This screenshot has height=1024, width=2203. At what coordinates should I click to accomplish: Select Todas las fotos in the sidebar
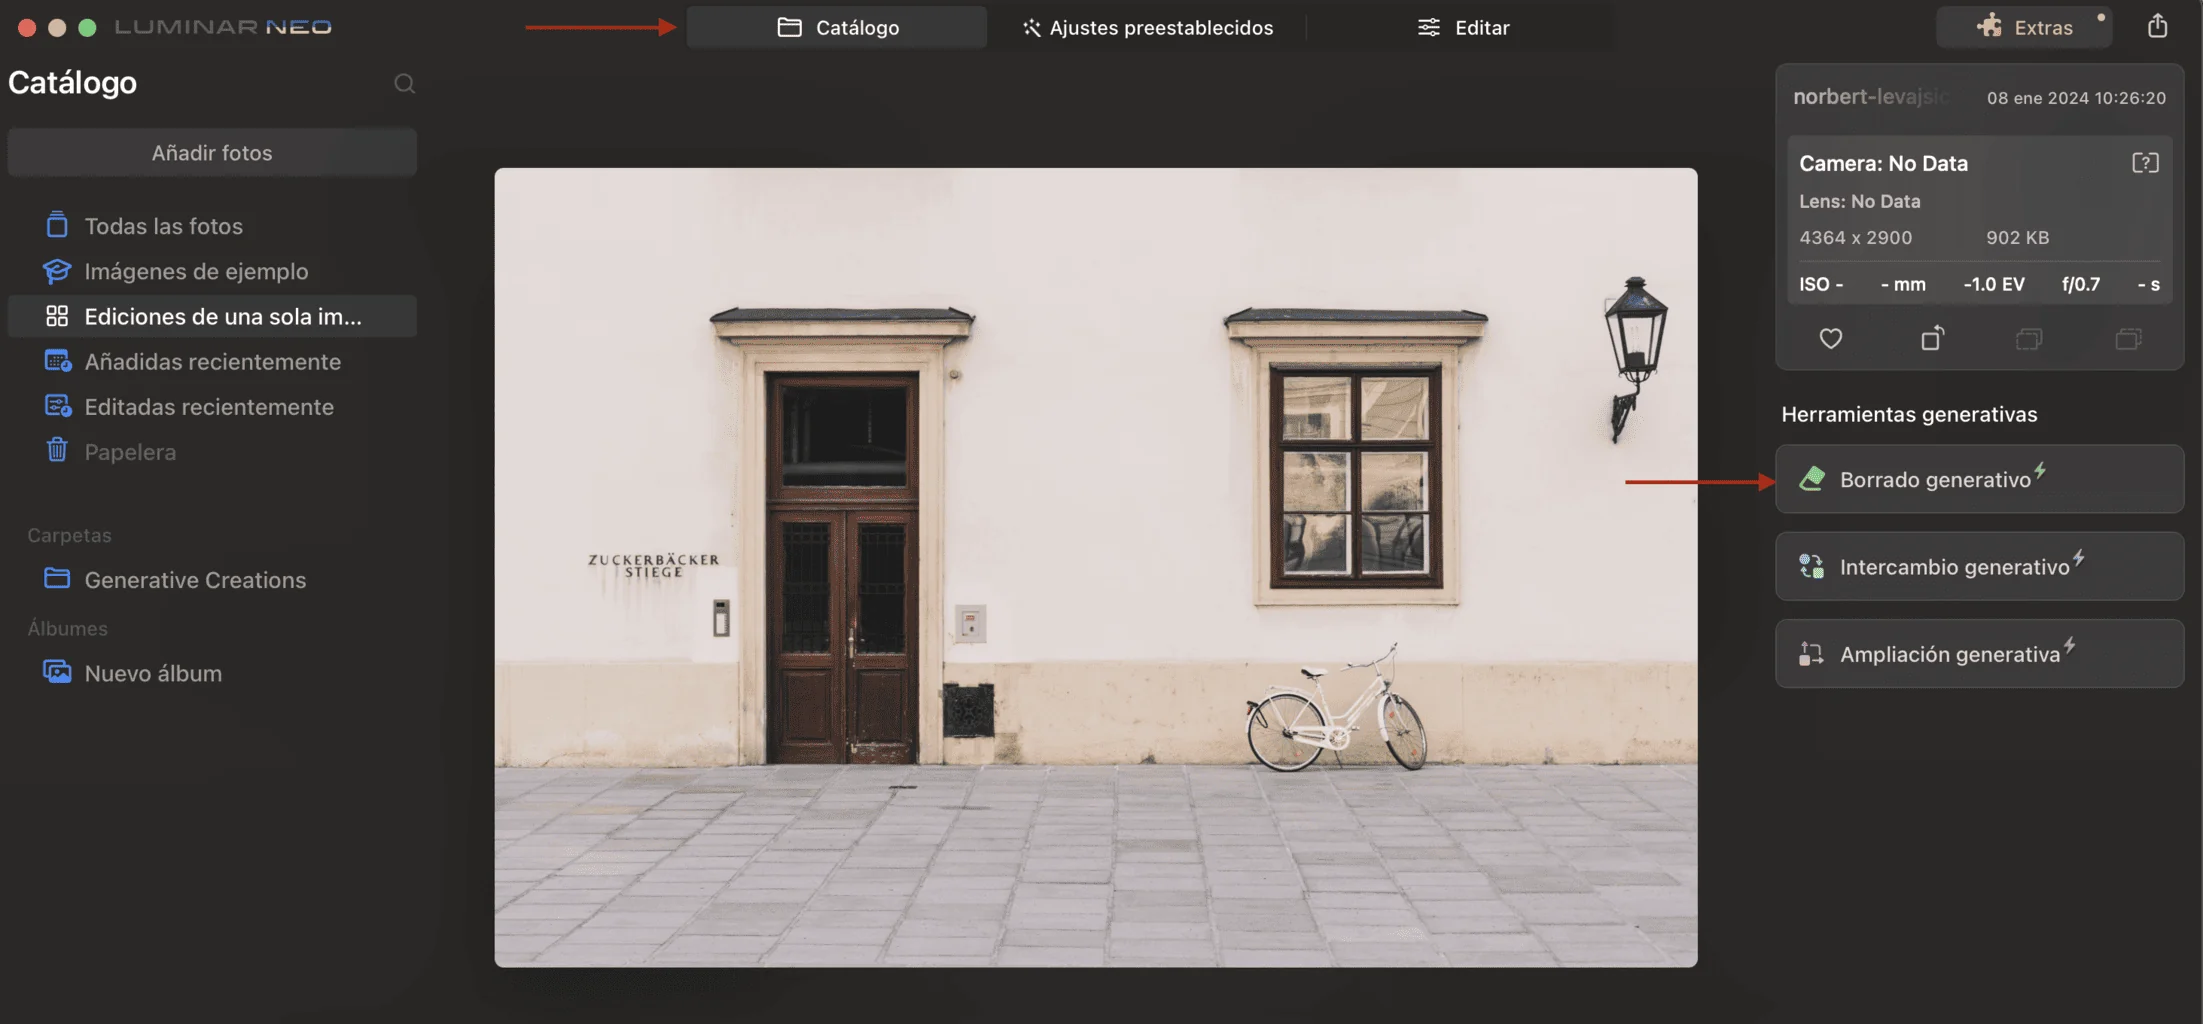tap(212, 226)
